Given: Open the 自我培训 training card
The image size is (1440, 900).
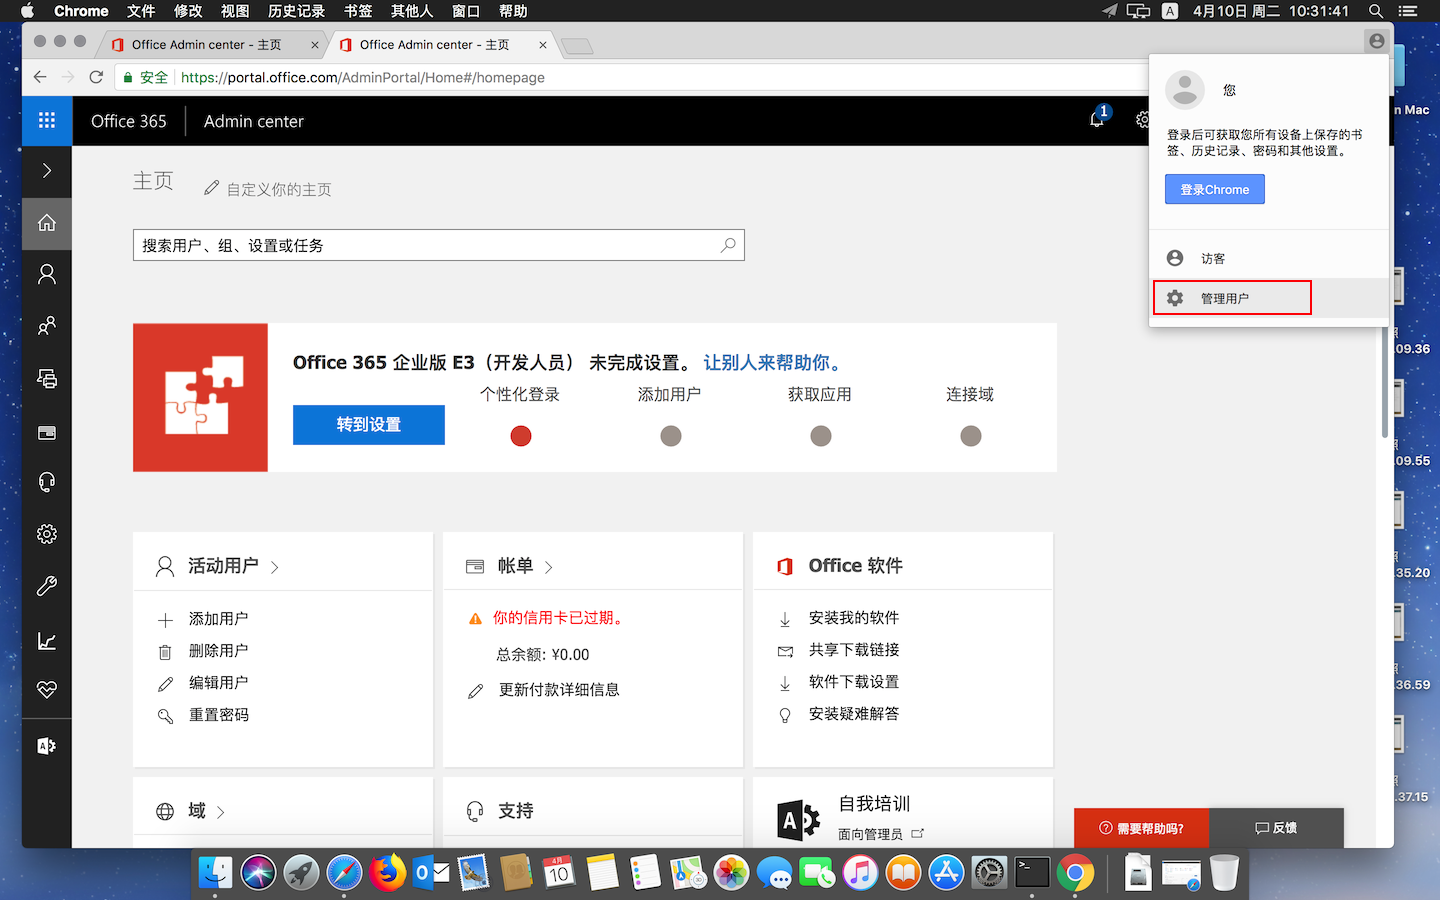Looking at the screenshot, I should 874,804.
